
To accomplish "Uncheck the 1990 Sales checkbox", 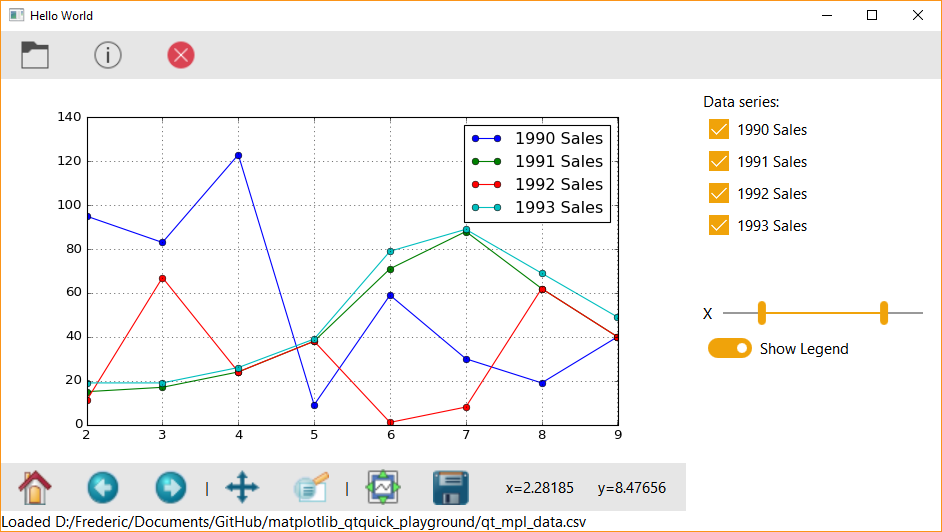I will 719,129.
